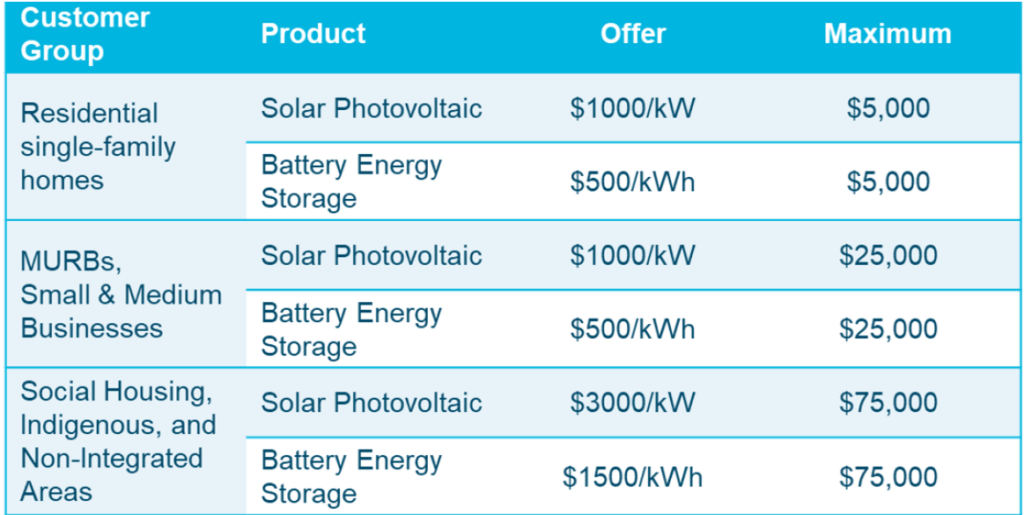
Task: Click the Maximum column header
Action: point(888,34)
